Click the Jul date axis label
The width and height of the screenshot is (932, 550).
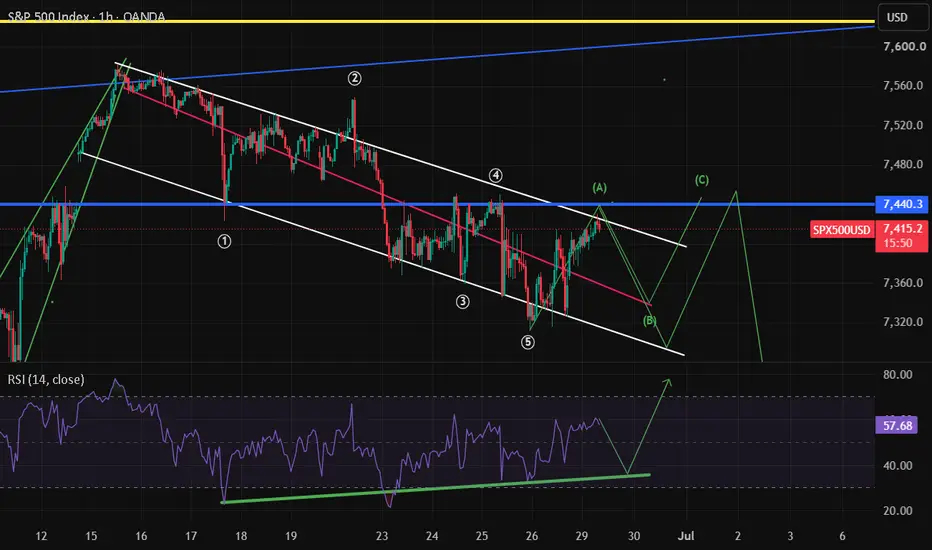pyautogui.click(x=686, y=536)
